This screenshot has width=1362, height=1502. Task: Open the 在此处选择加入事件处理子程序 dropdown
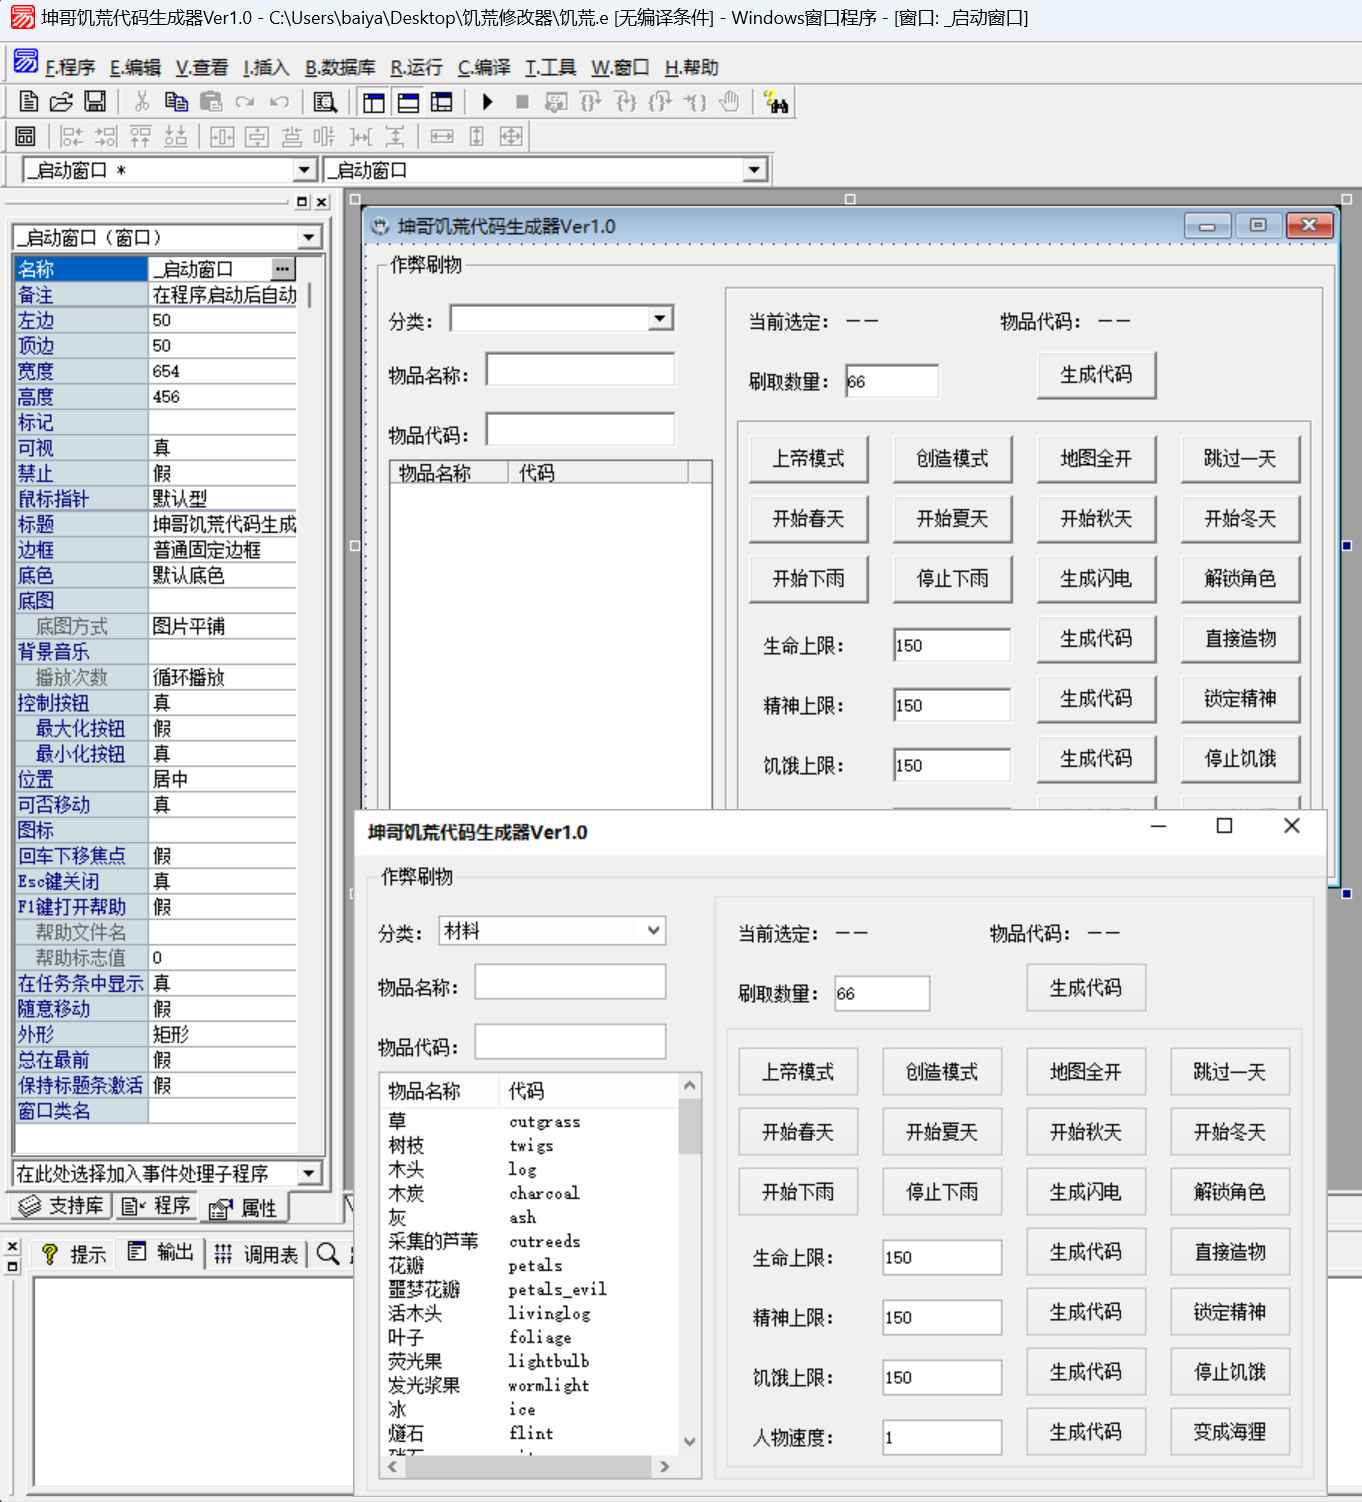point(308,1173)
